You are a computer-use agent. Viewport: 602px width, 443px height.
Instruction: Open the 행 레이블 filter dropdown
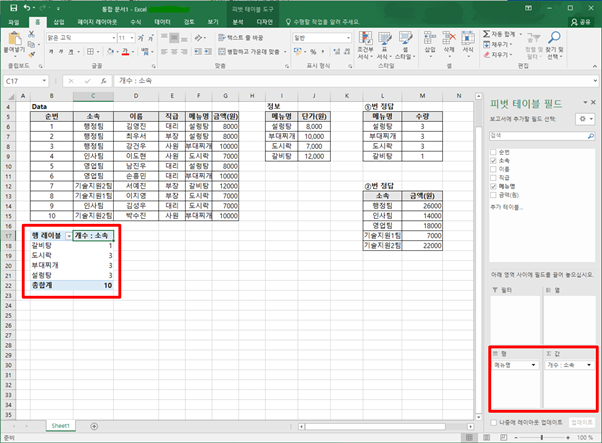click(69, 236)
